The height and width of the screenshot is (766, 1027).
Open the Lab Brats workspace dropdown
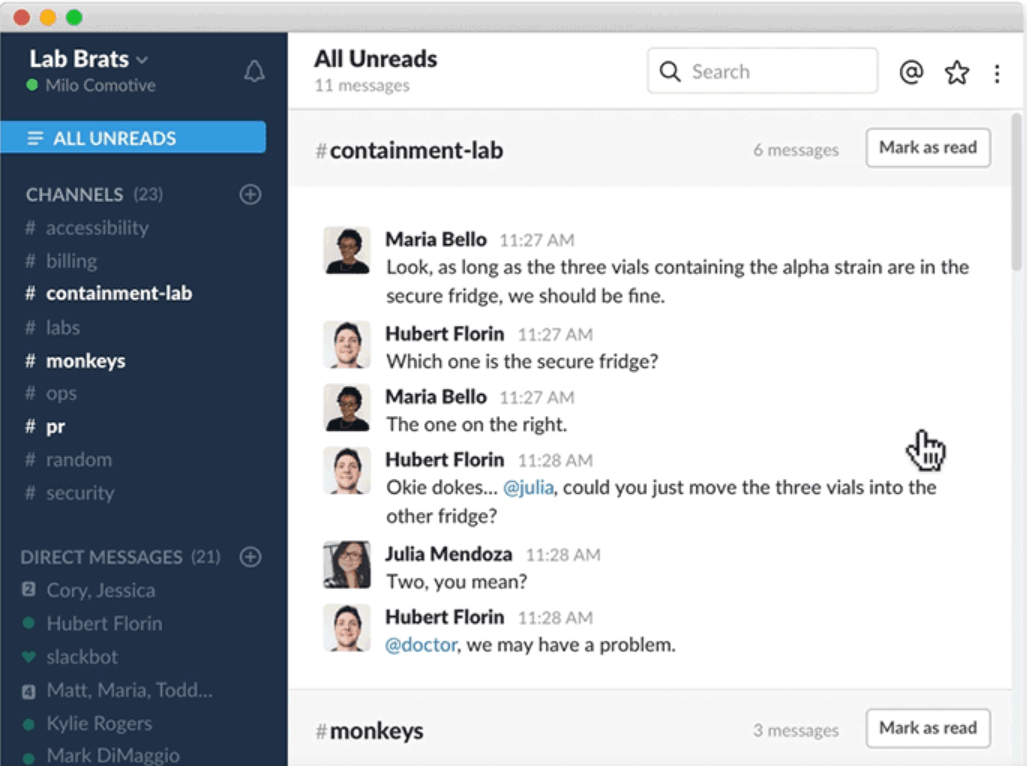click(x=88, y=59)
